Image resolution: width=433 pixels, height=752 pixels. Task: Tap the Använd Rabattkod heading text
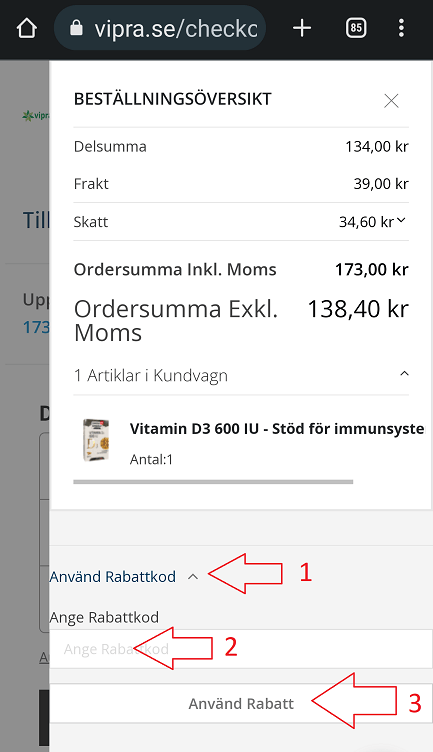[x=113, y=576]
